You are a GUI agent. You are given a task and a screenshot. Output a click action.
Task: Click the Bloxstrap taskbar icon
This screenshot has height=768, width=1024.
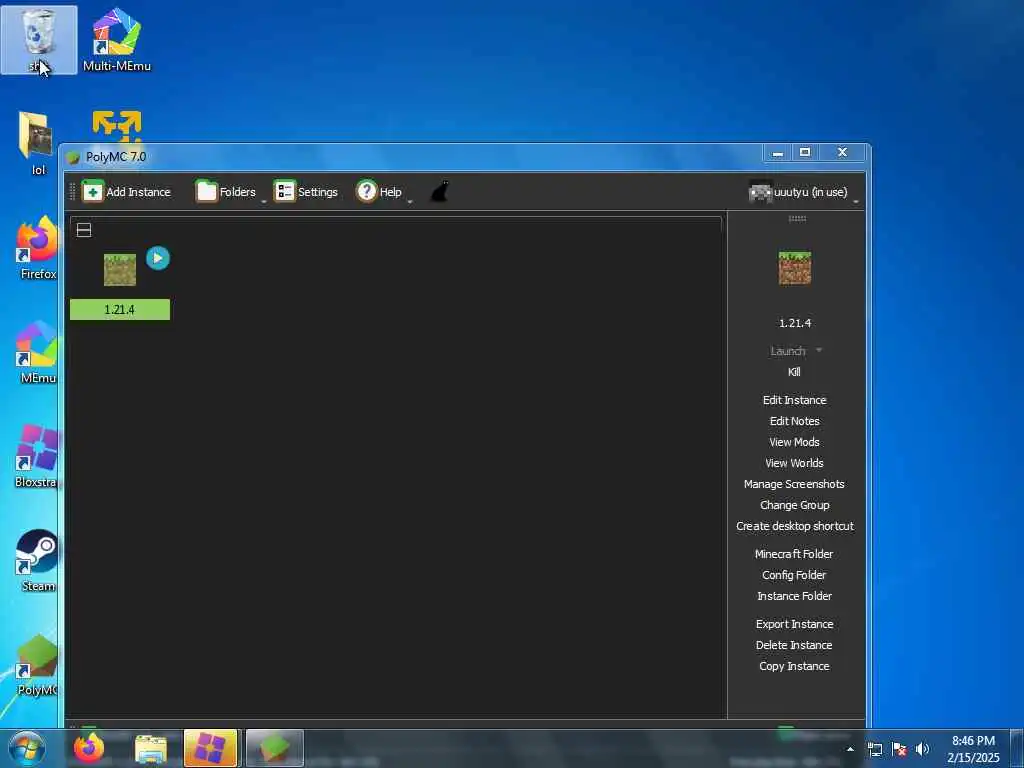click(x=210, y=748)
